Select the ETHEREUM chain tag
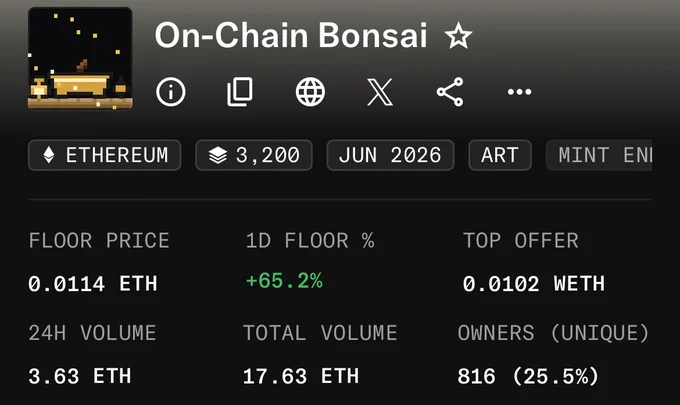The image size is (680, 405). [x=105, y=155]
